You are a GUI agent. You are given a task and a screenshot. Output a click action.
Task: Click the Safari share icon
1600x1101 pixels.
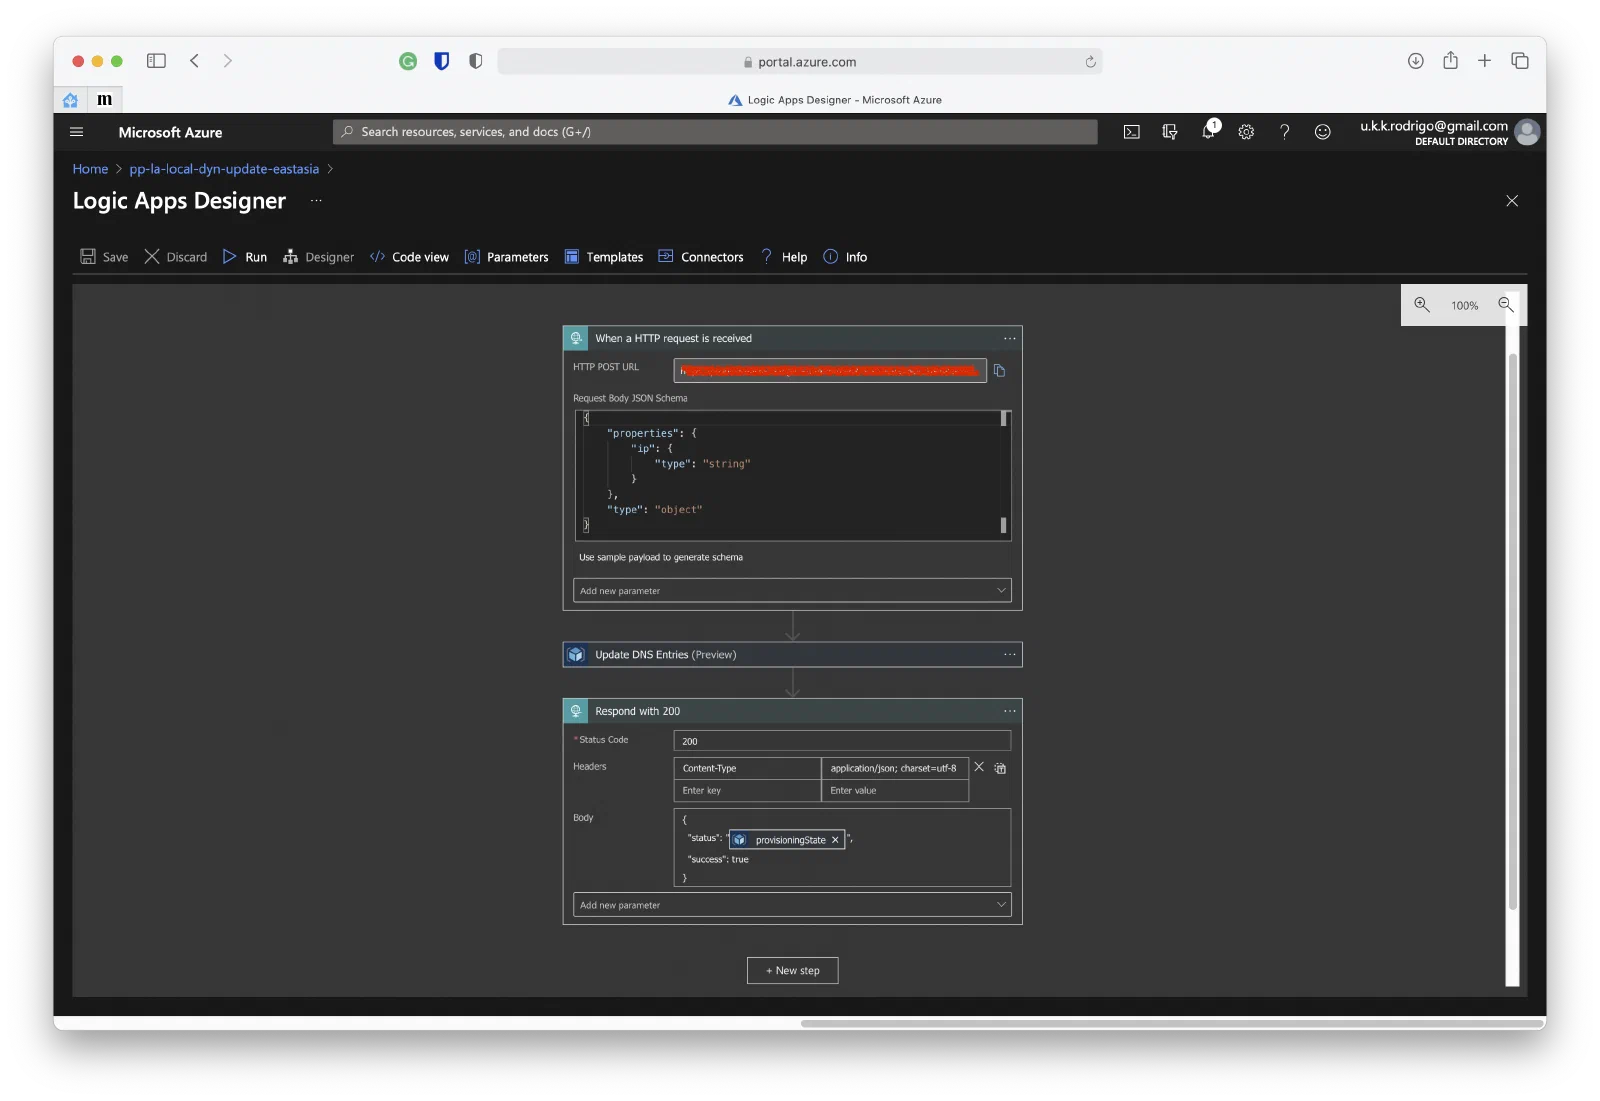1450,61
